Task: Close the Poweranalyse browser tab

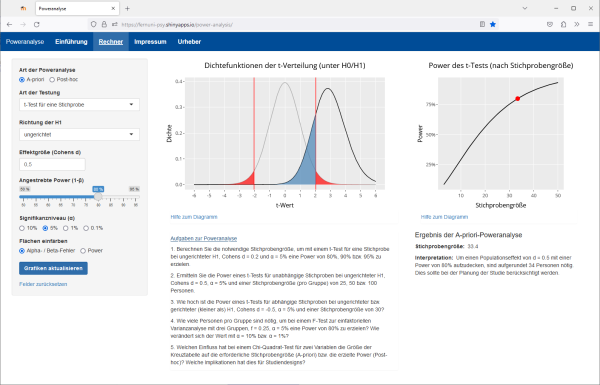Action: [x=113, y=8]
